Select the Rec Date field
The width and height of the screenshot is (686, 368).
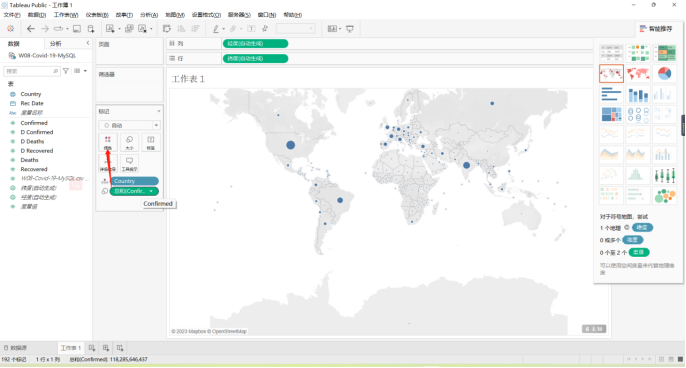(x=32, y=103)
